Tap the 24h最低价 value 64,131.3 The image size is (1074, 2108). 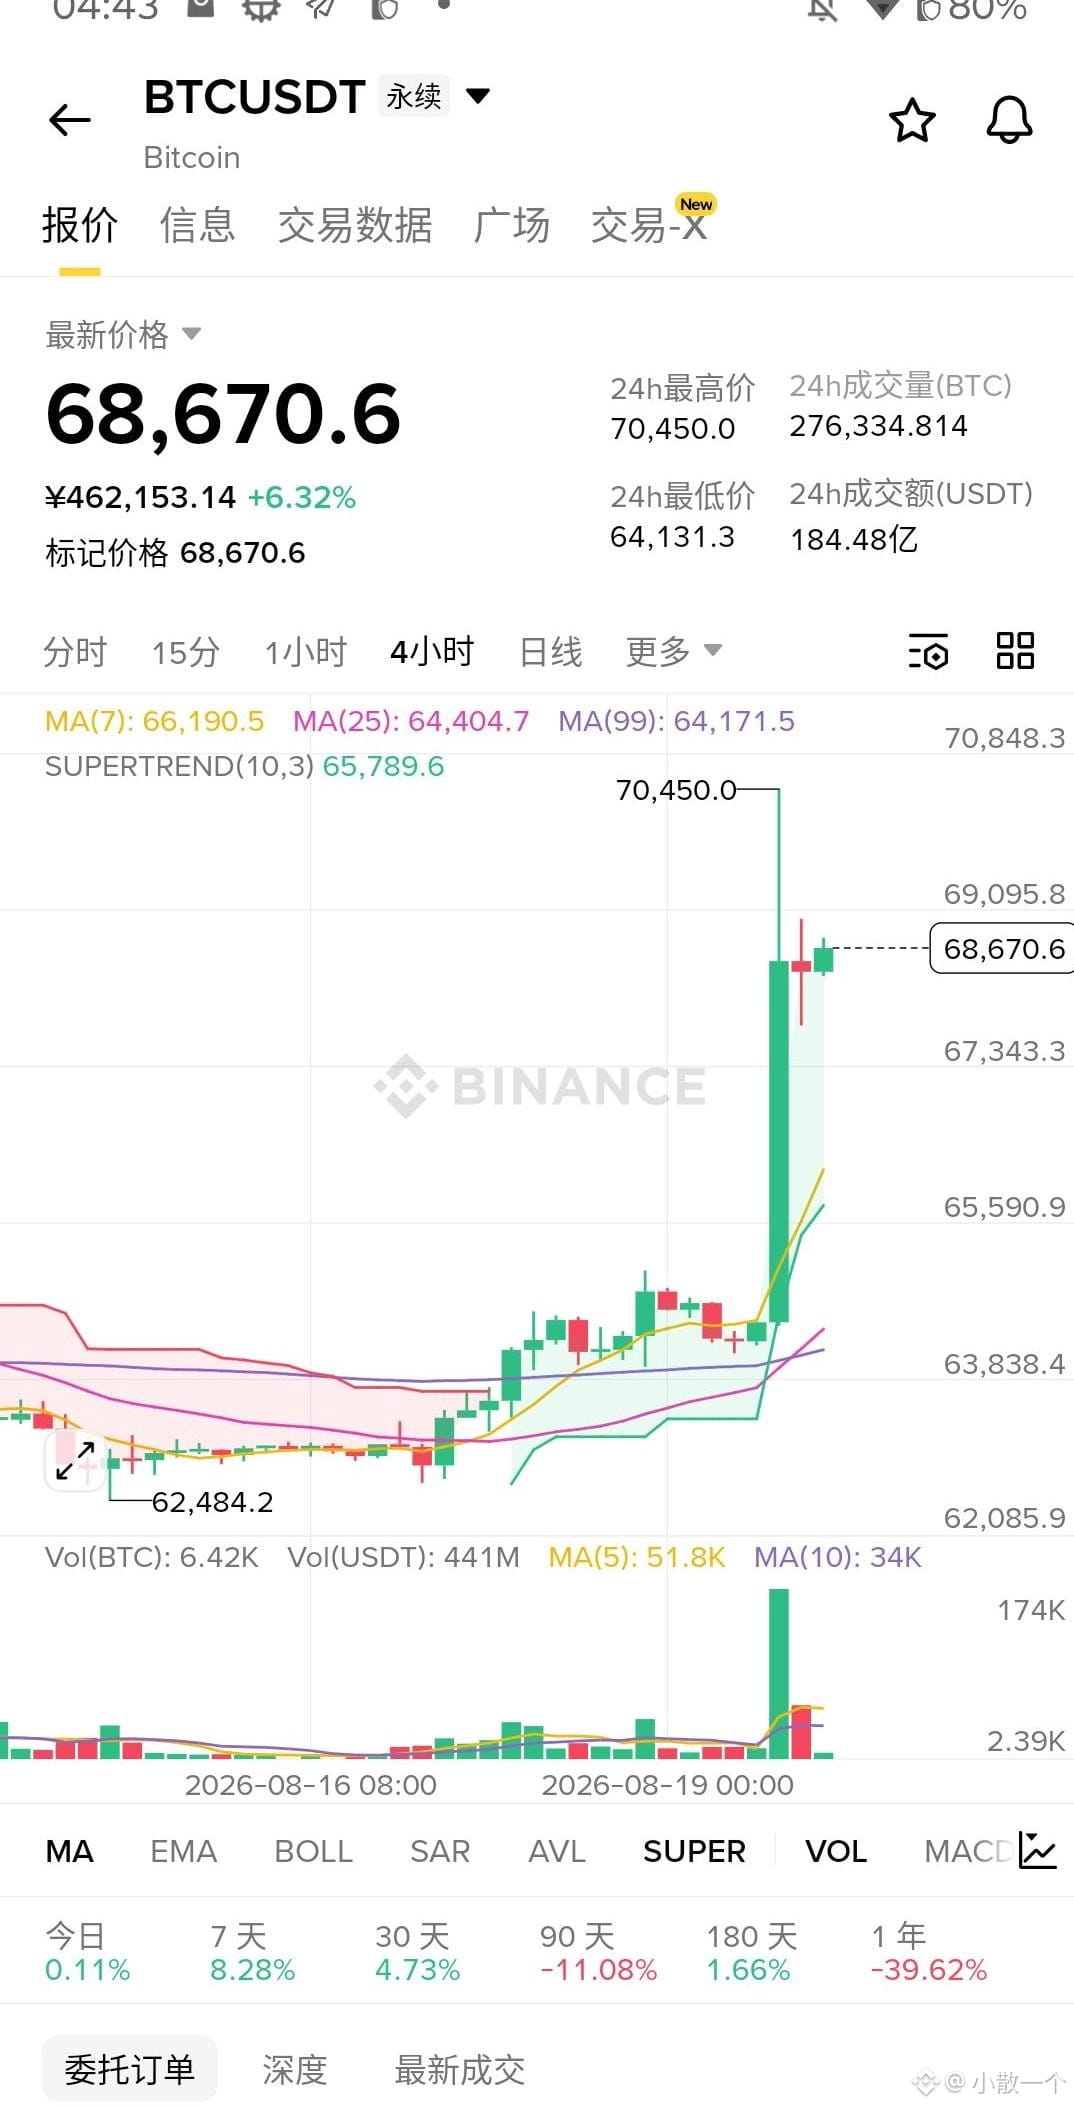pyautogui.click(x=673, y=537)
